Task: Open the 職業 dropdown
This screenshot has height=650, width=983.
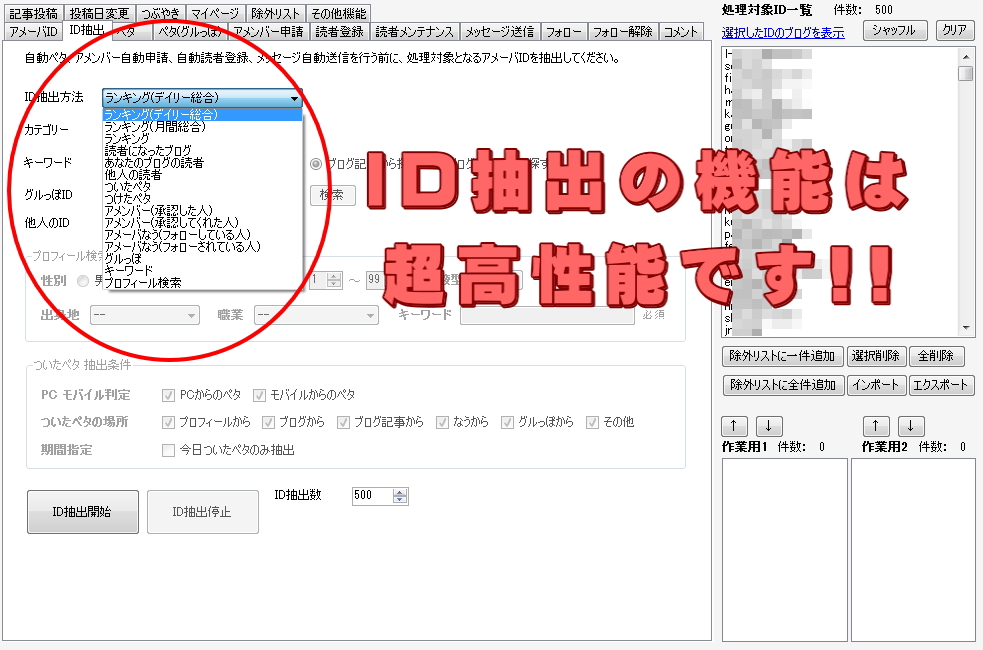Action: 316,315
